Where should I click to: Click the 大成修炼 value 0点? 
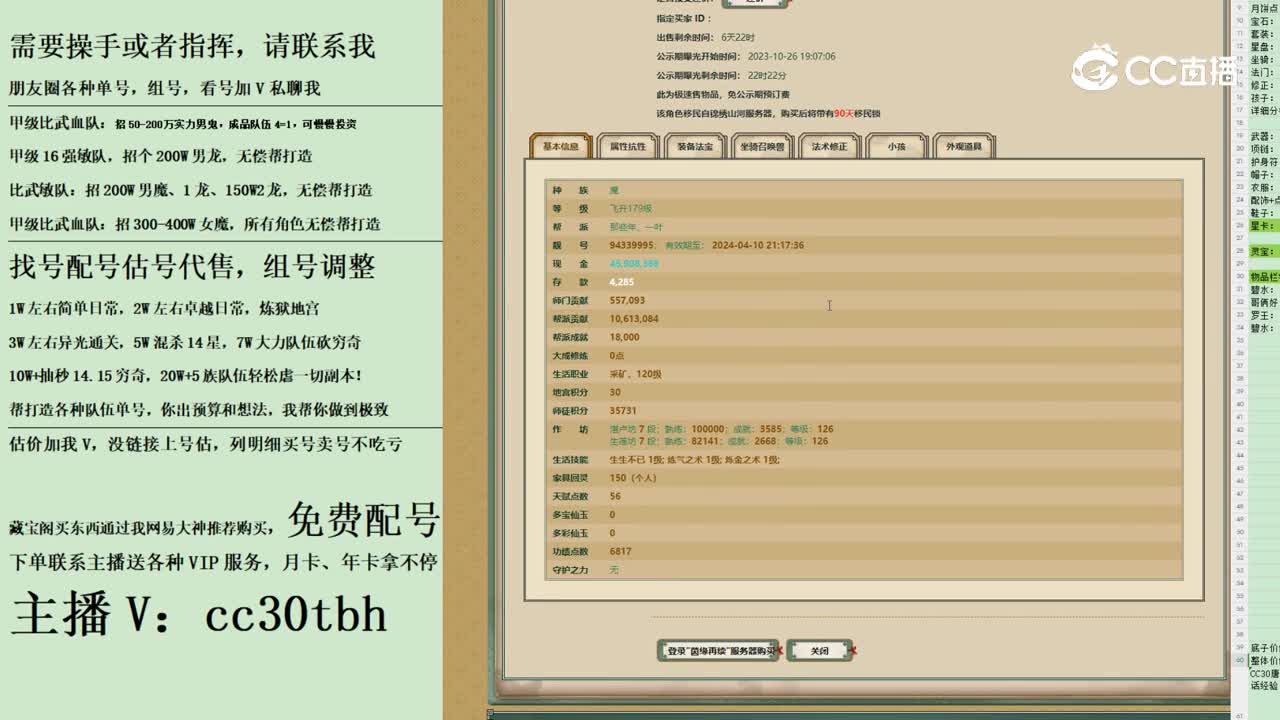point(616,355)
